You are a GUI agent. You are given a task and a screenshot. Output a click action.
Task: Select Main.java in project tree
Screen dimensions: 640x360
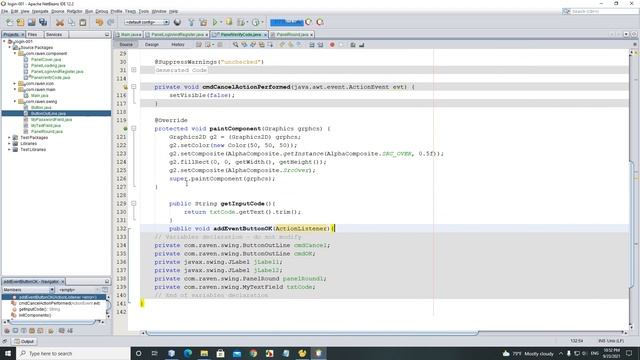click(x=39, y=96)
